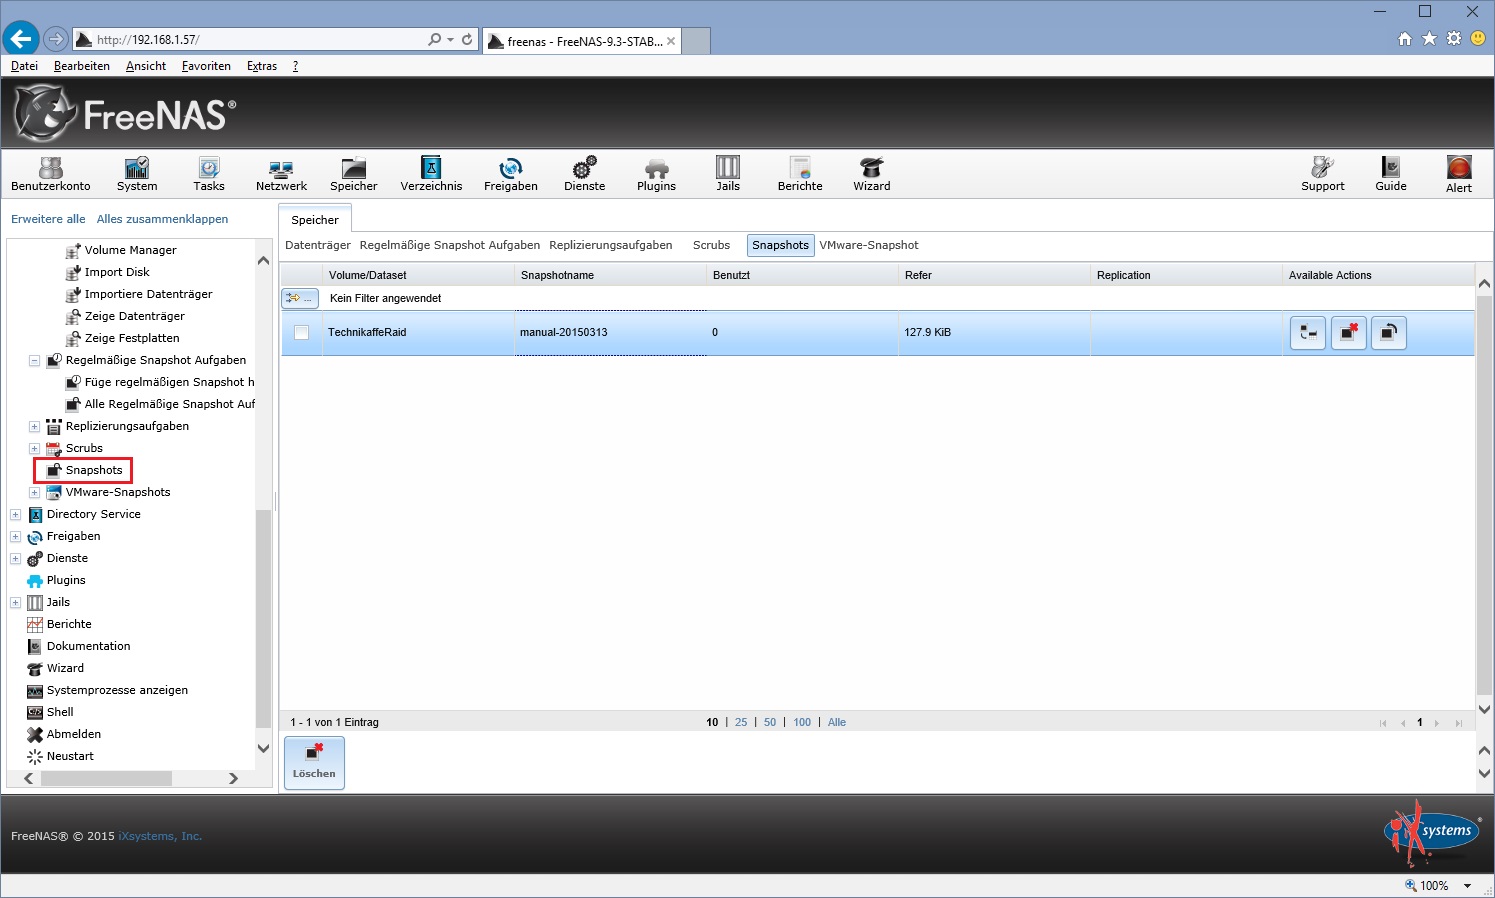Open the Favoriten menu

[x=206, y=66]
